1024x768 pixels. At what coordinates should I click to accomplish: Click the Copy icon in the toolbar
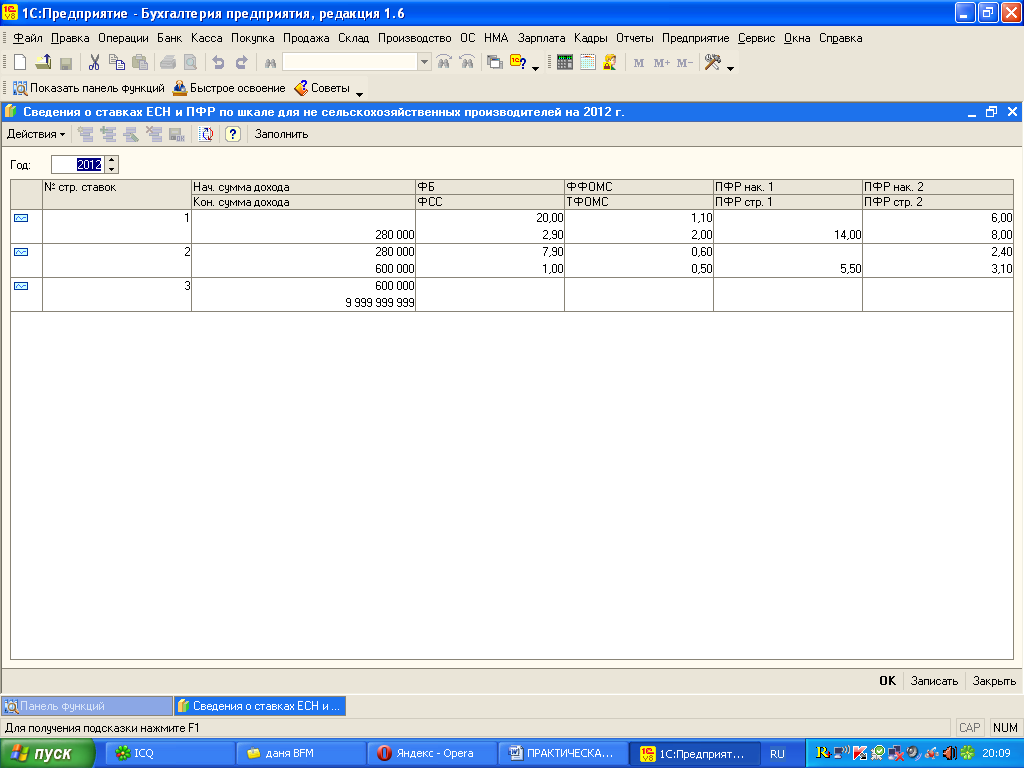pos(116,63)
